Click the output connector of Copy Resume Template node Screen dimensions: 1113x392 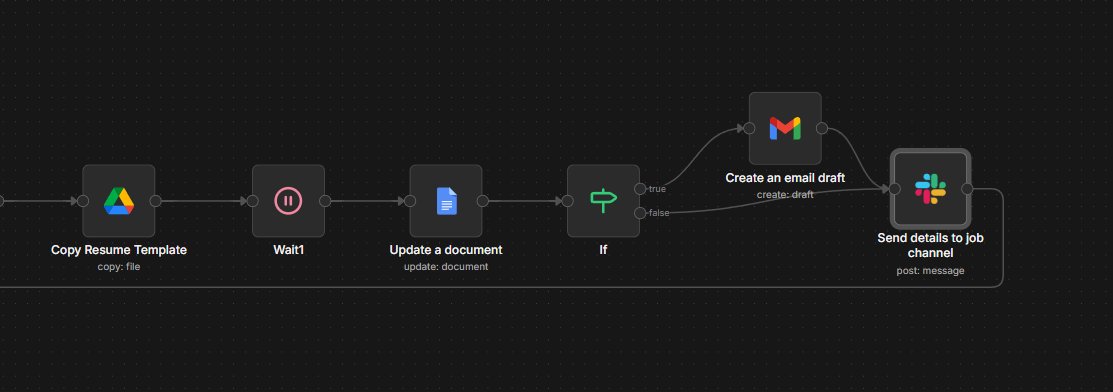(155, 201)
